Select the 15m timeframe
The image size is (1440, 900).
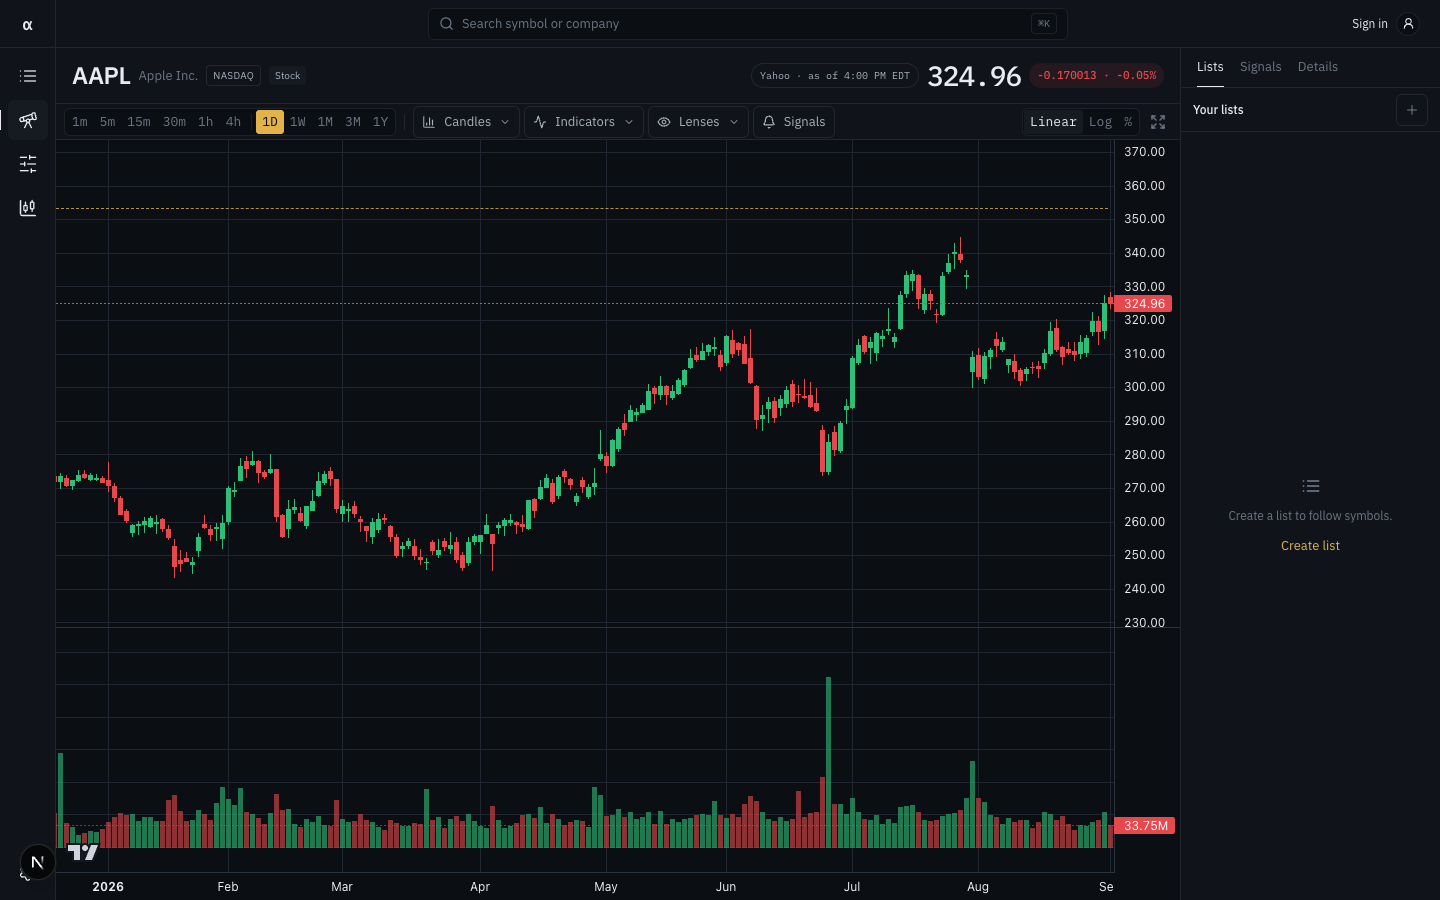(139, 122)
